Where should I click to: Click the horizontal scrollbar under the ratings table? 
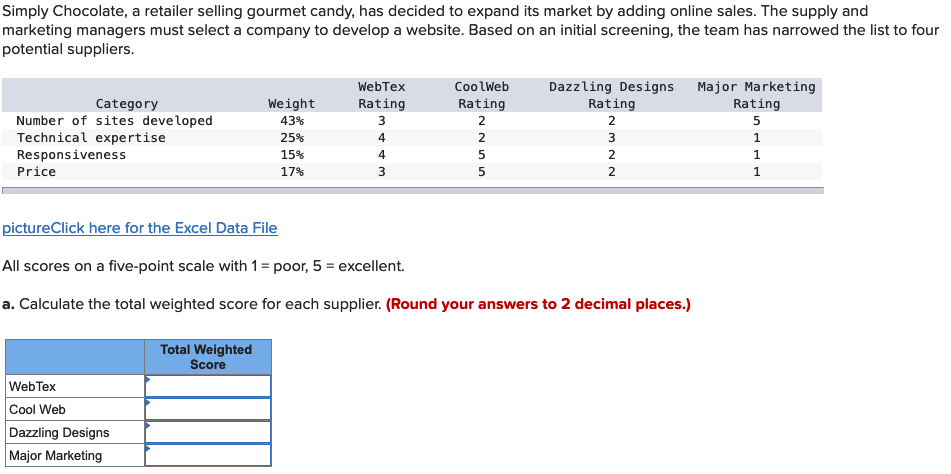412,190
